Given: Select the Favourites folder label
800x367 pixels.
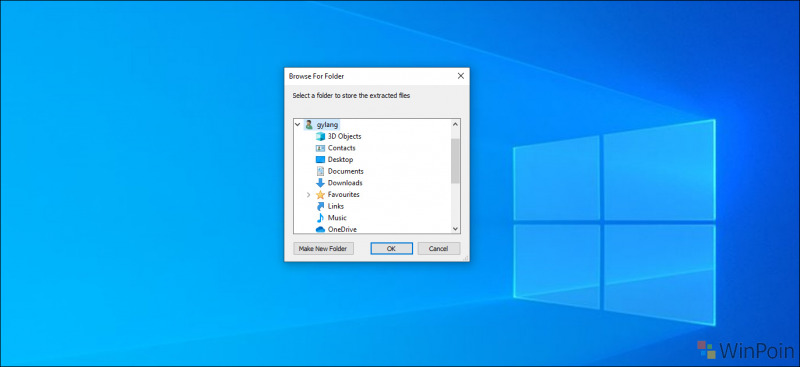Looking at the screenshot, I should coord(343,195).
